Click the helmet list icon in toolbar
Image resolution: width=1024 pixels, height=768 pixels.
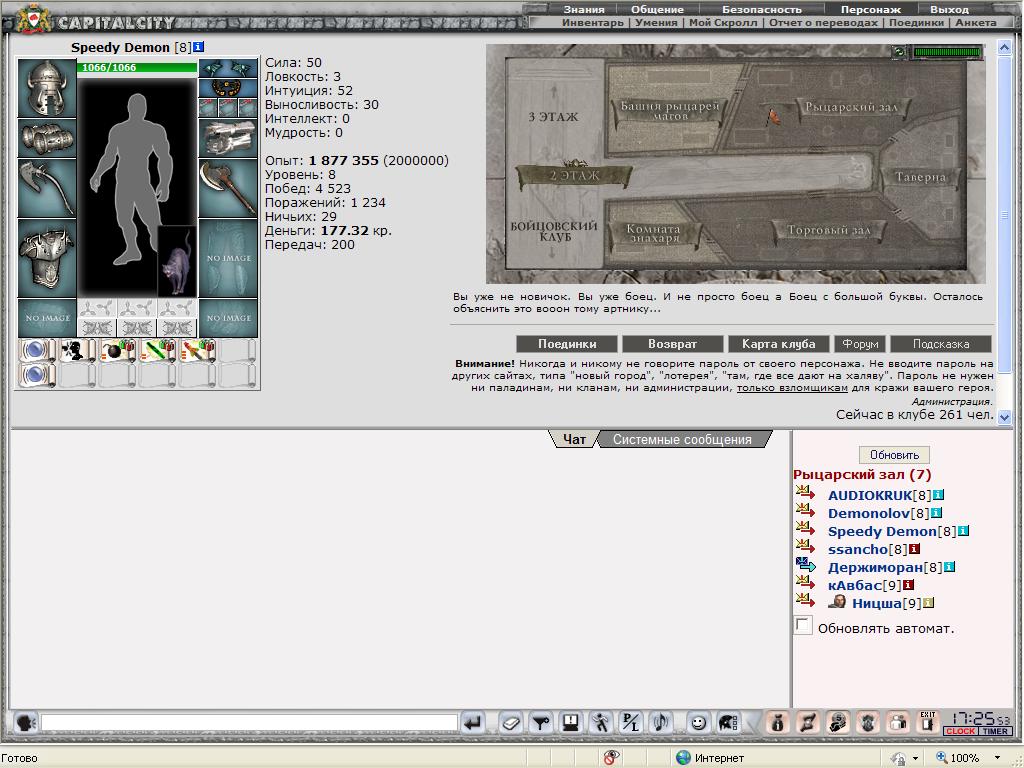pos(728,722)
